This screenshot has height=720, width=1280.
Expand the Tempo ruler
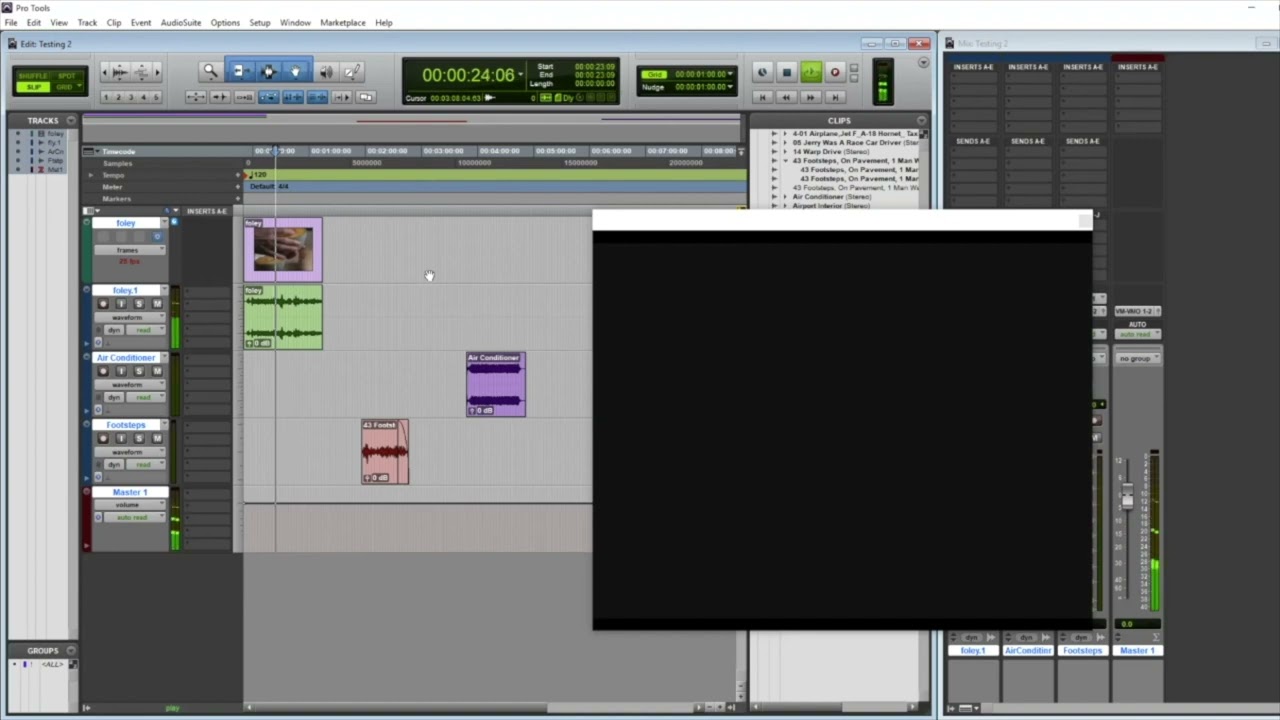coord(91,175)
